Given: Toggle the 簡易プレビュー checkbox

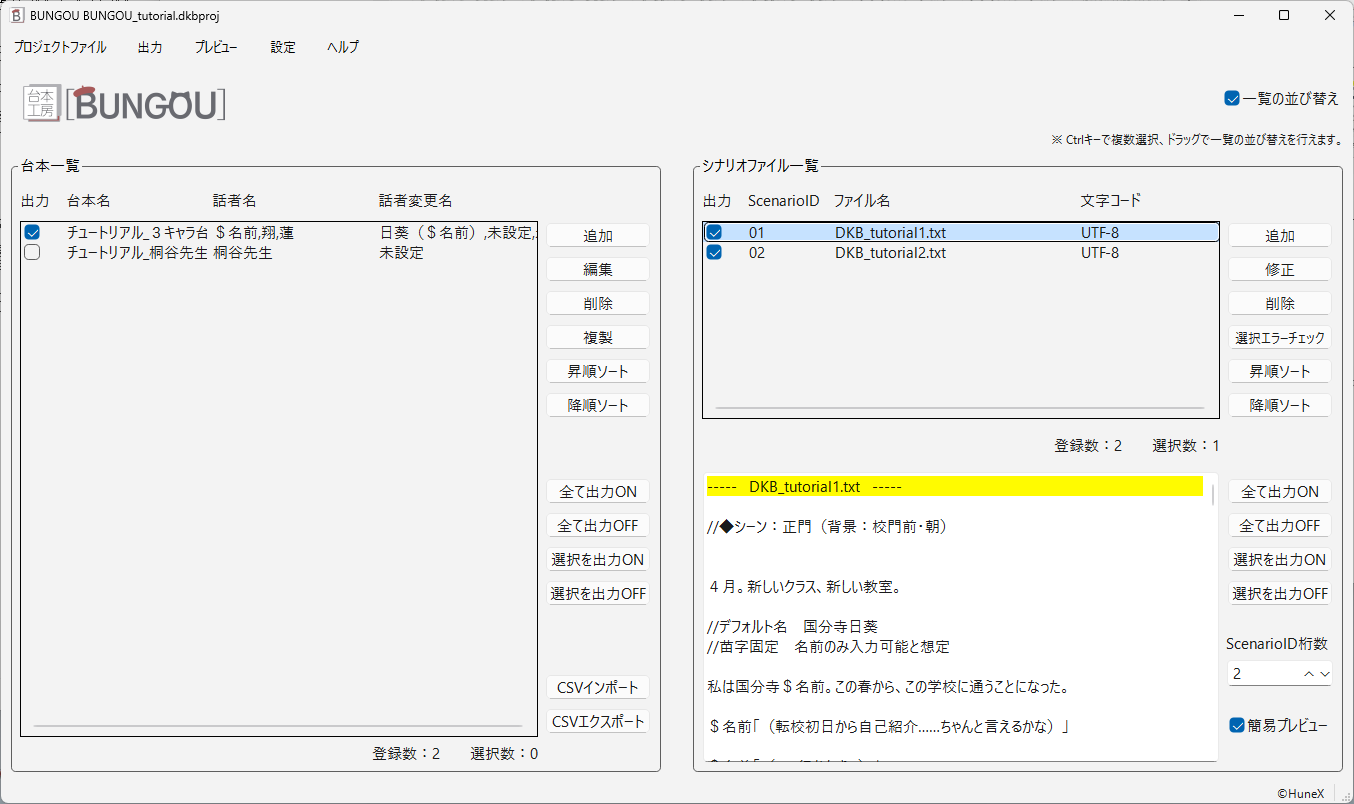Looking at the screenshot, I should (1237, 725).
